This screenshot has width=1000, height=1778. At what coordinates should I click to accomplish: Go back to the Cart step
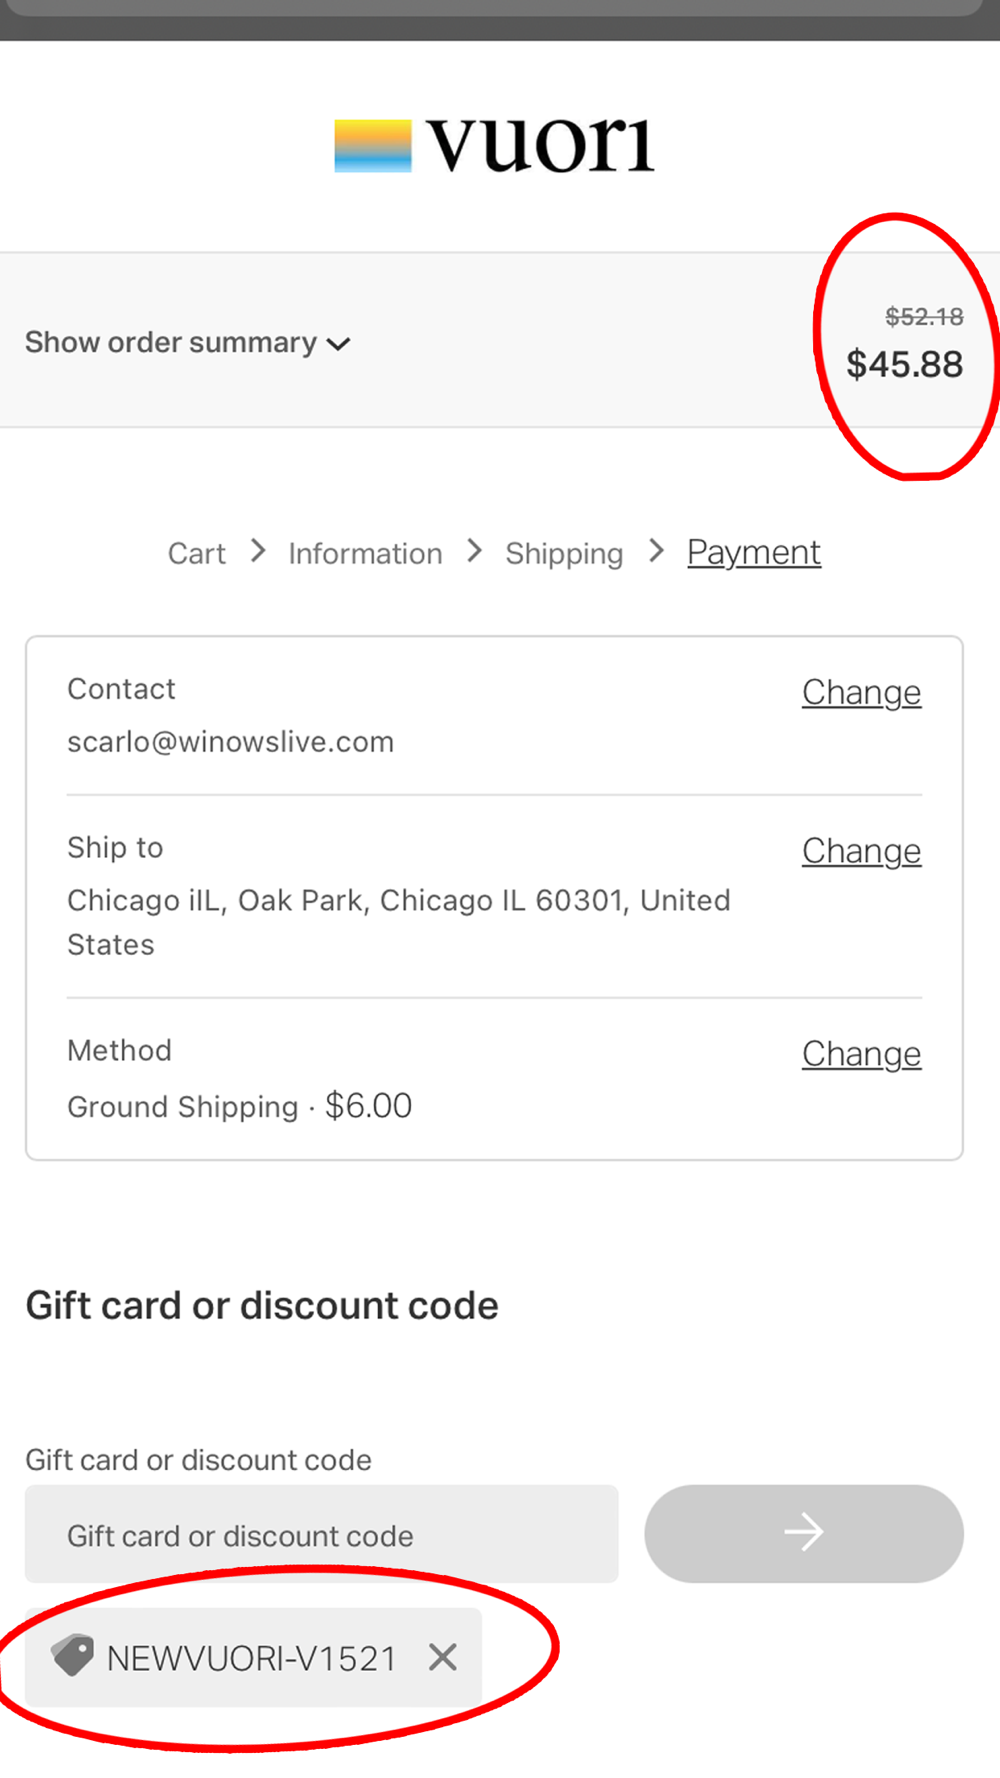pos(197,553)
